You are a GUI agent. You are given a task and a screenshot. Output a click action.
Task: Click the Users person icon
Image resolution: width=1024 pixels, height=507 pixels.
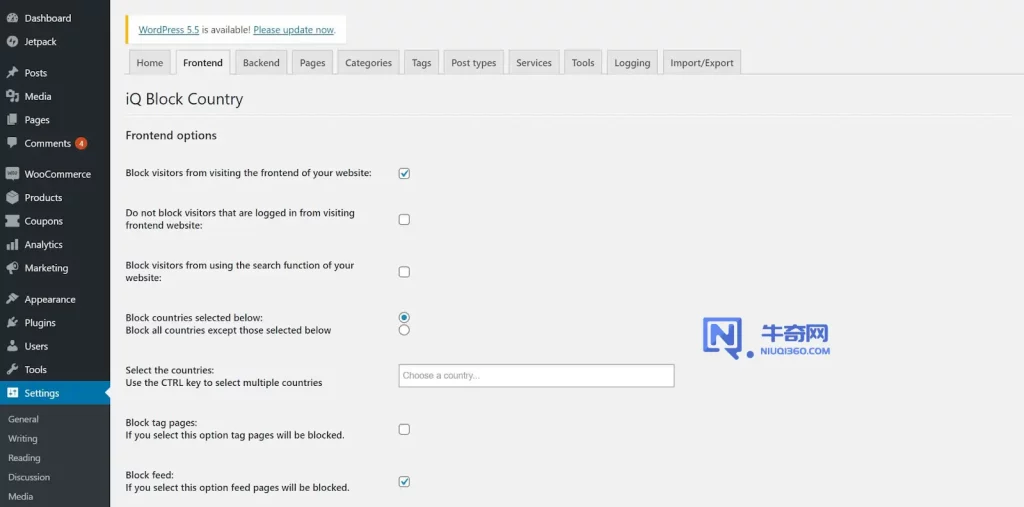click(12, 346)
